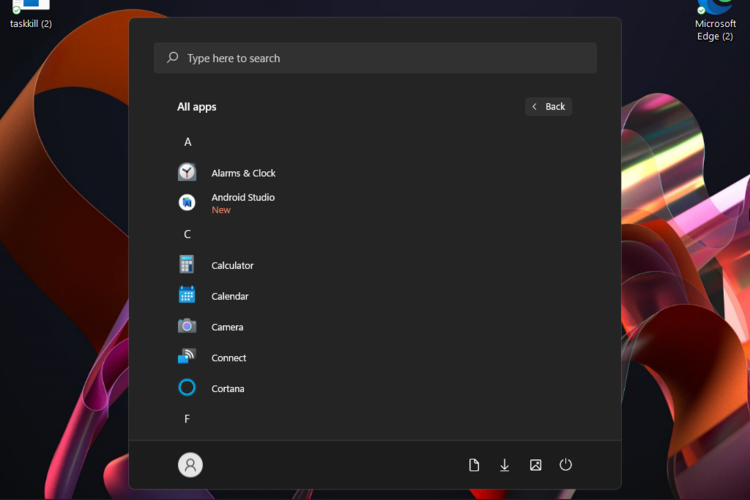Image resolution: width=750 pixels, height=500 pixels.
Task: Open the user account avatar
Action: tap(190, 465)
